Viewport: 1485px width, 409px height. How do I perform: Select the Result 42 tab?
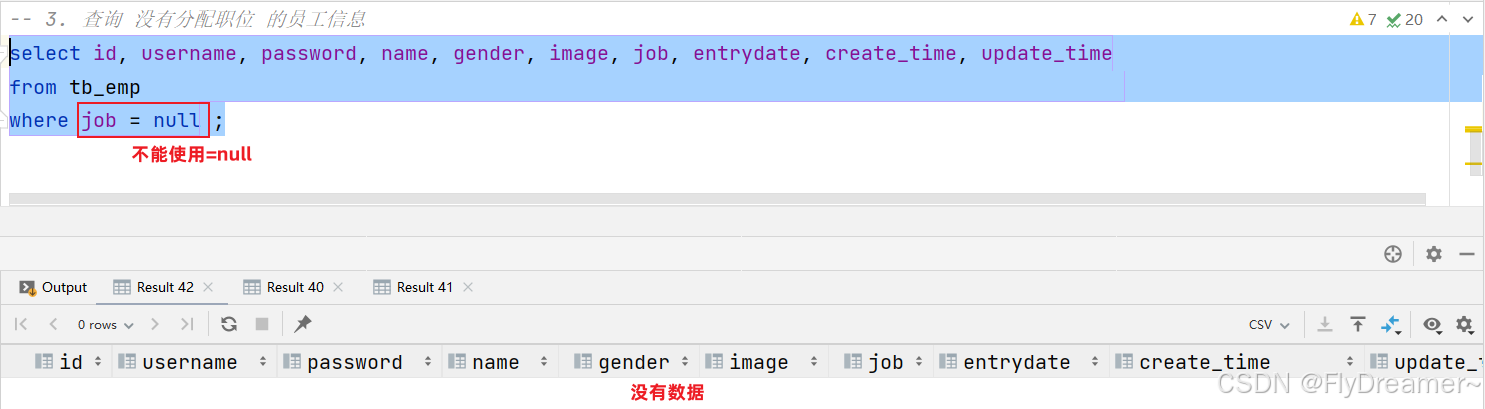[x=153, y=287]
